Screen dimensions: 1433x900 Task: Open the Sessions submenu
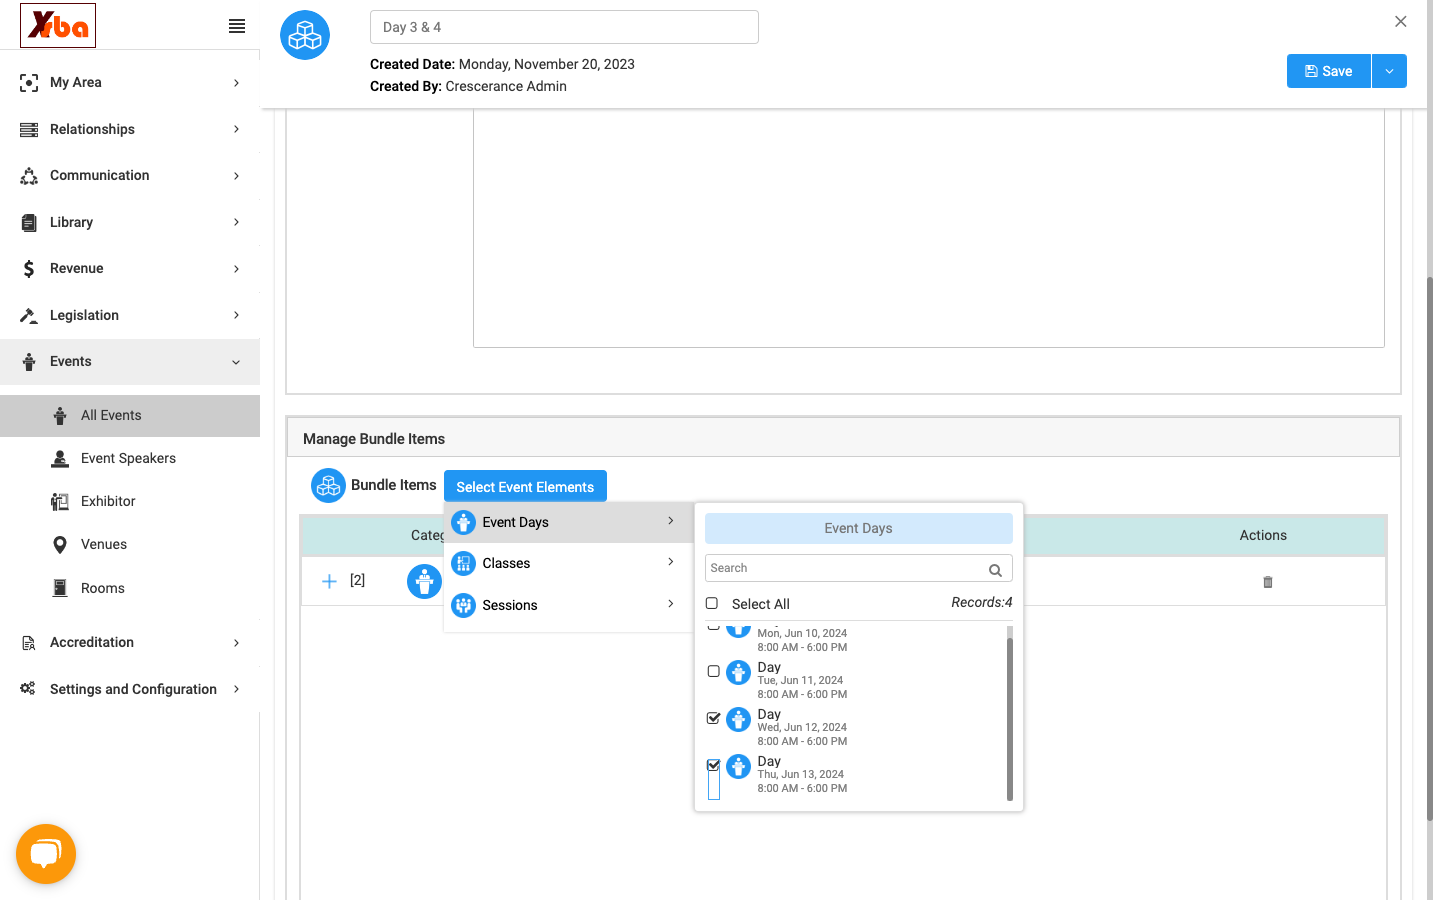[x=568, y=605]
